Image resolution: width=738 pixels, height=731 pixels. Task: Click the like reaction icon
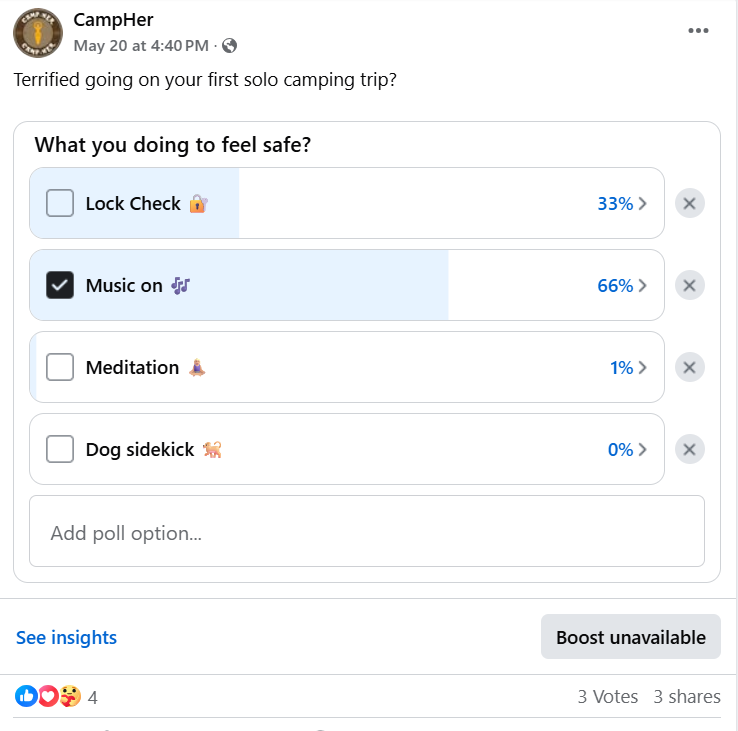26,696
